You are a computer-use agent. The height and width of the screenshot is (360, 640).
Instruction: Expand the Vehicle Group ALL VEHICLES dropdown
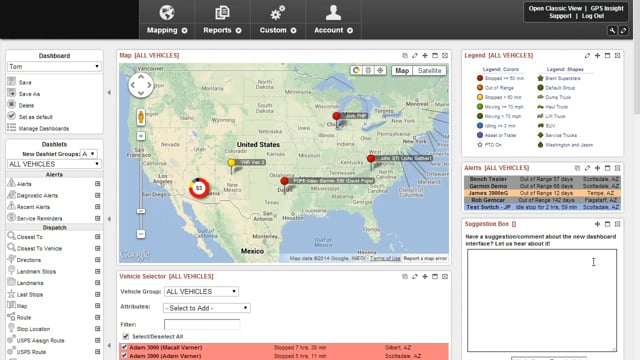tap(201, 291)
